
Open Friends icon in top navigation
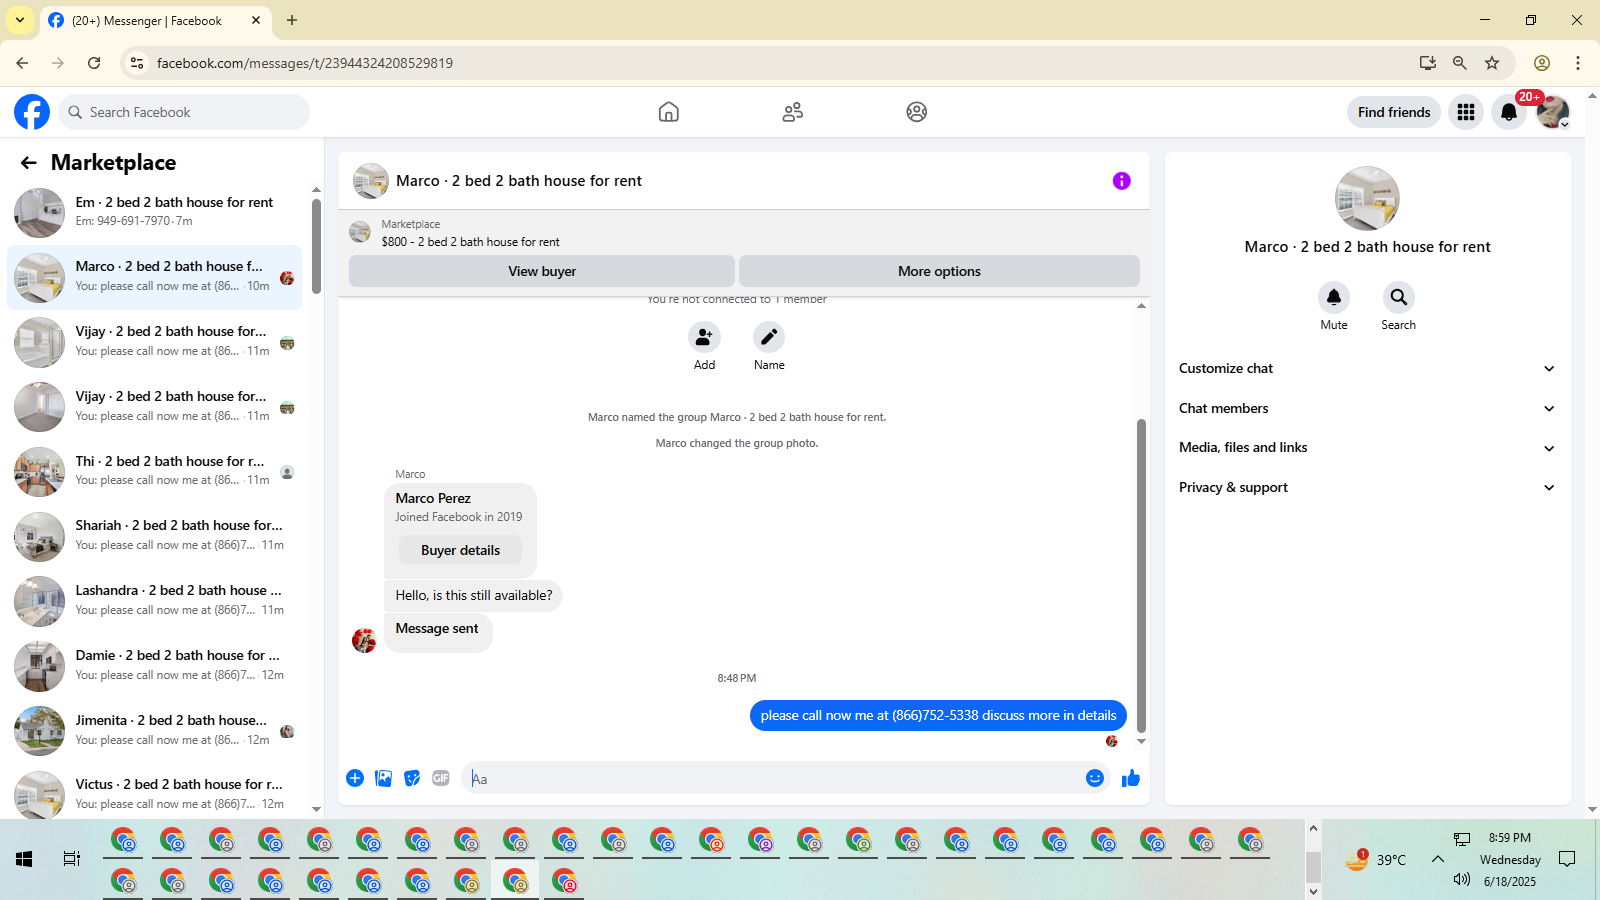793,112
